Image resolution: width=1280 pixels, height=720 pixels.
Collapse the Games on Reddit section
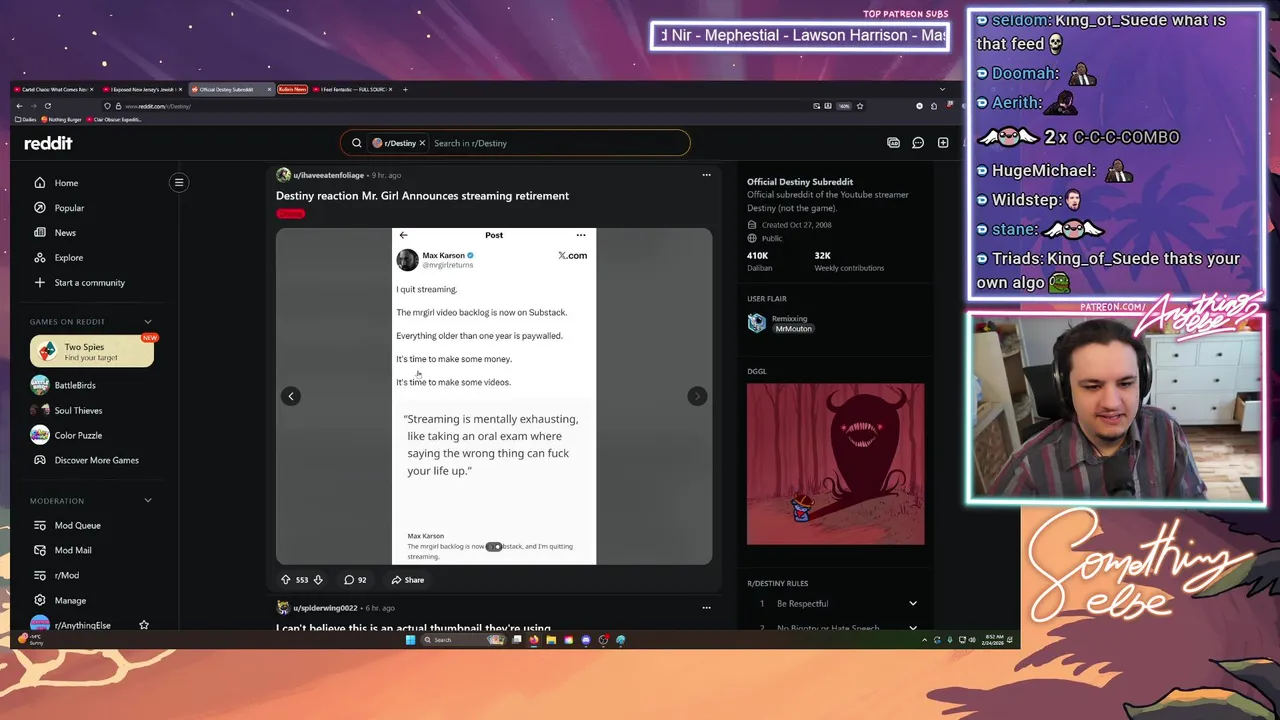click(x=148, y=322)
